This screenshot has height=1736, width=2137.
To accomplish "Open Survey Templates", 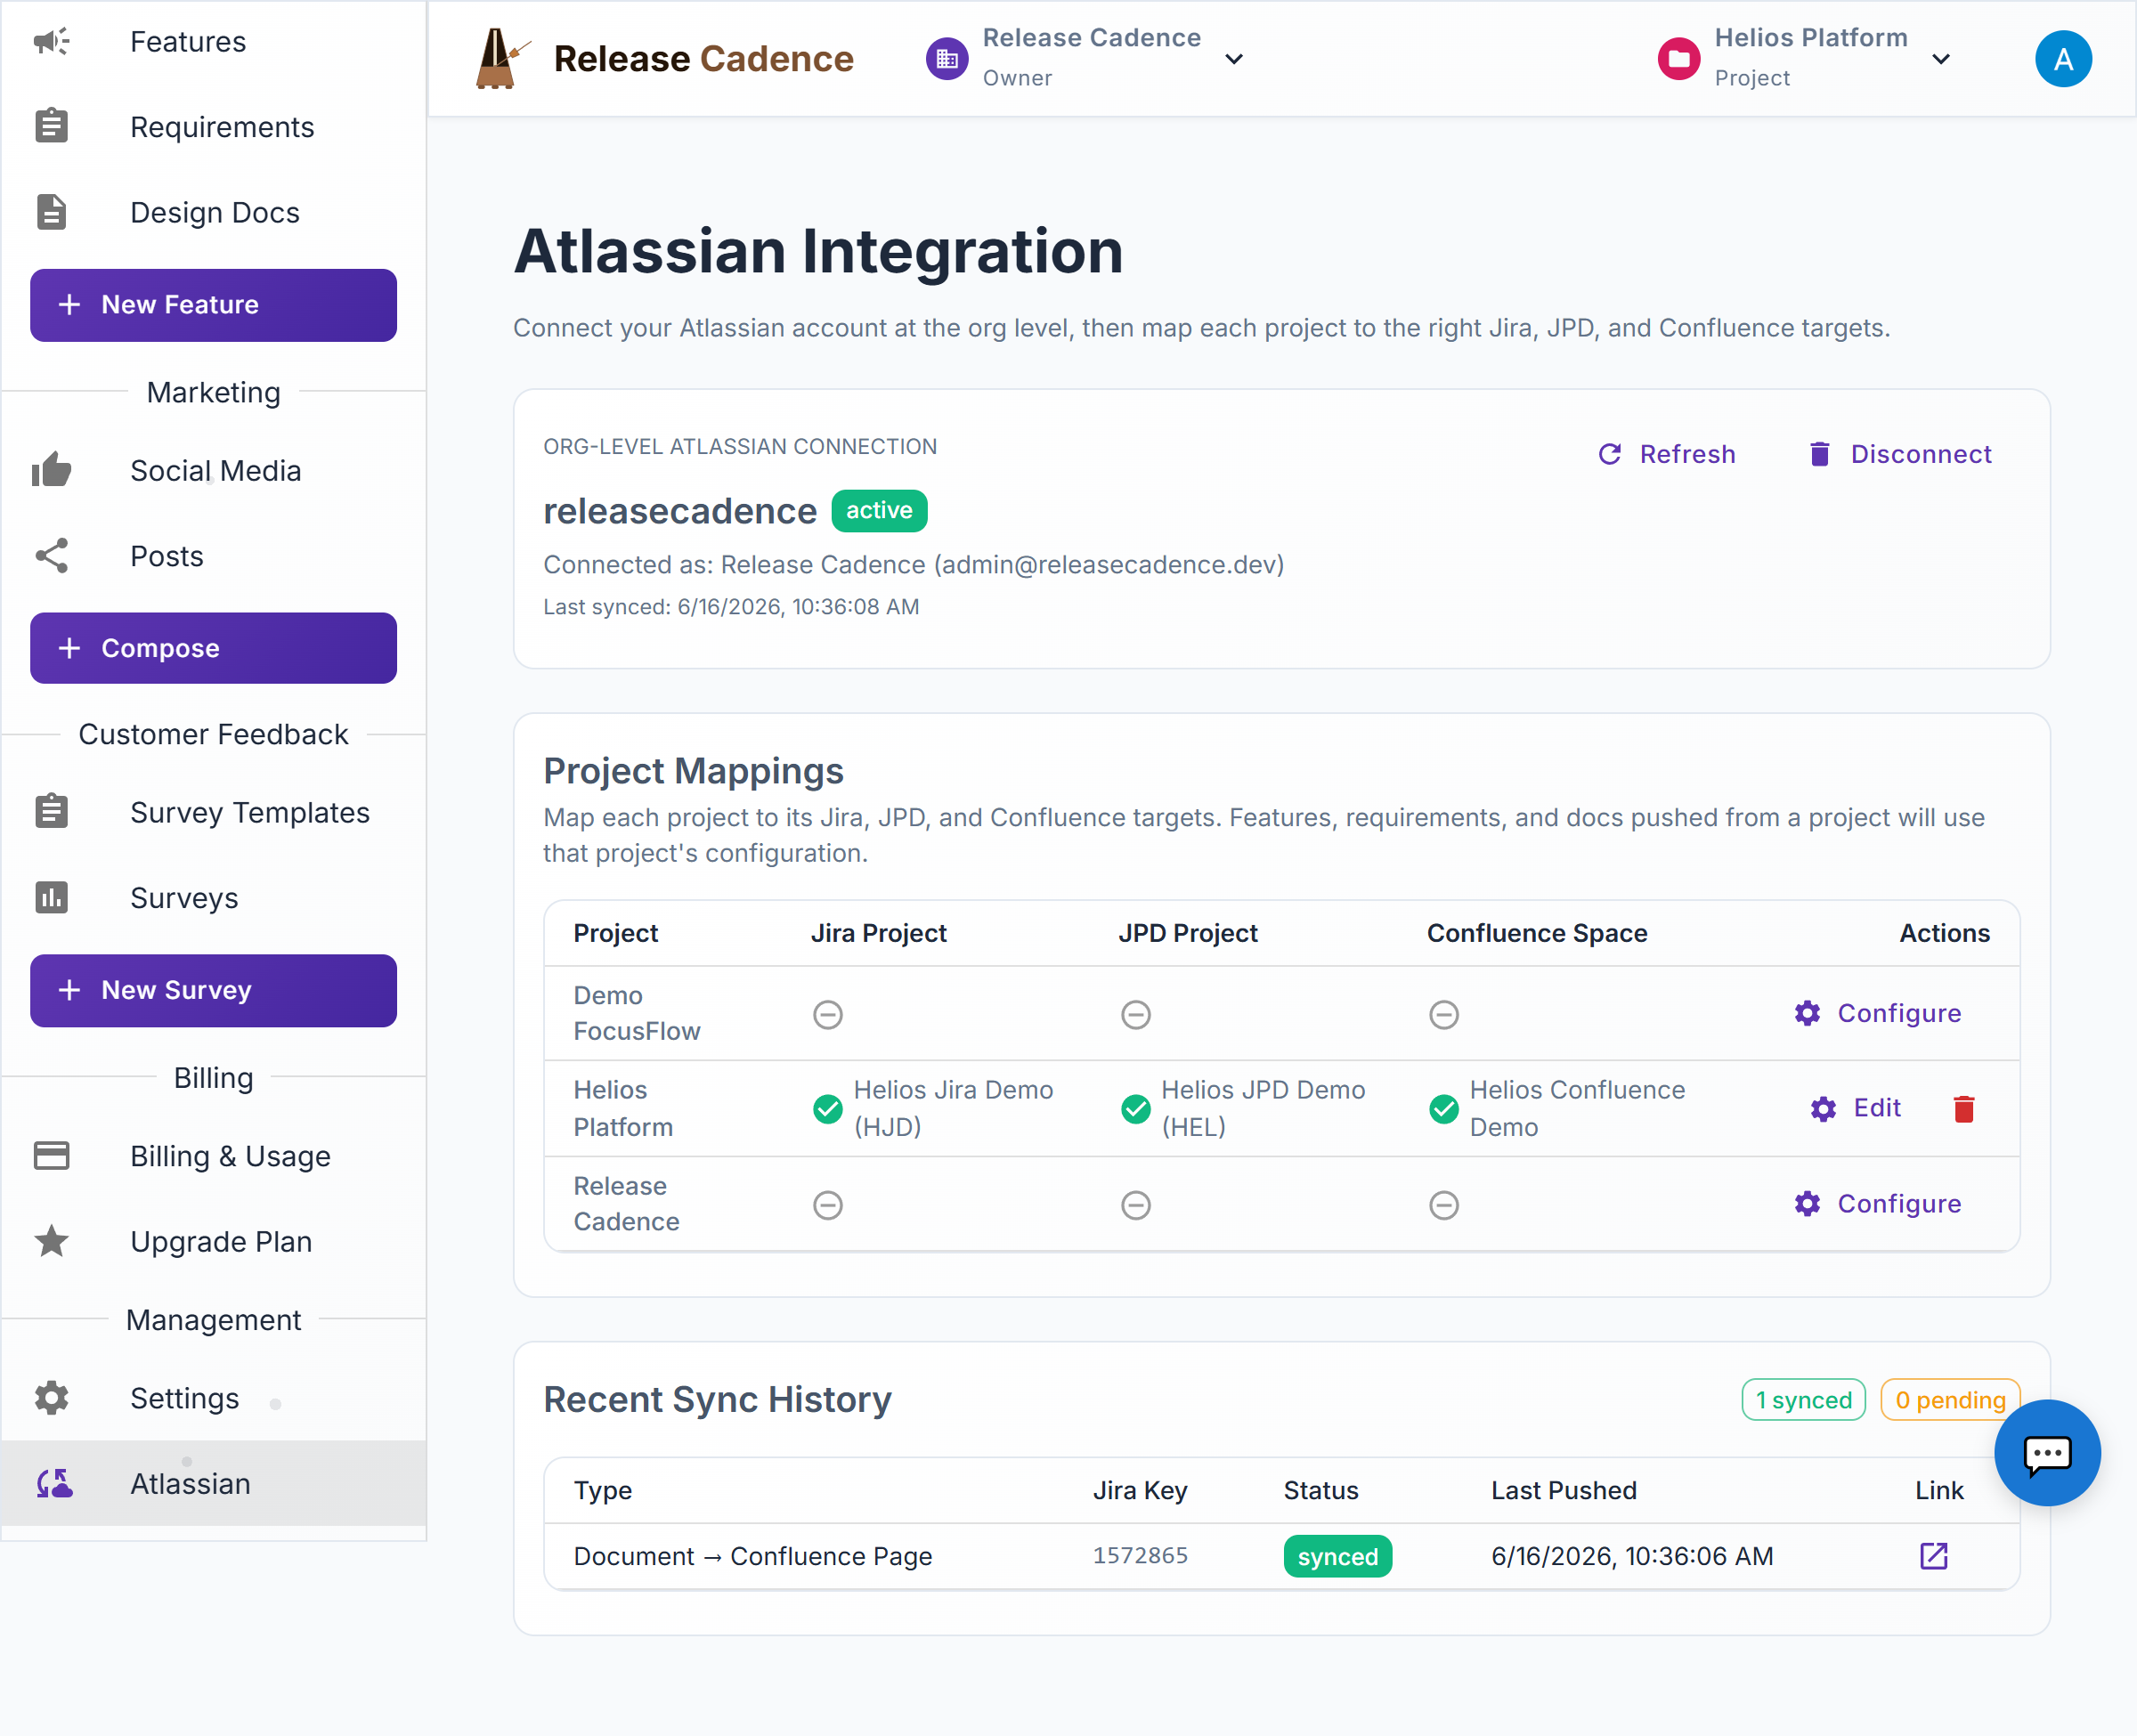I will coord(214,811).
